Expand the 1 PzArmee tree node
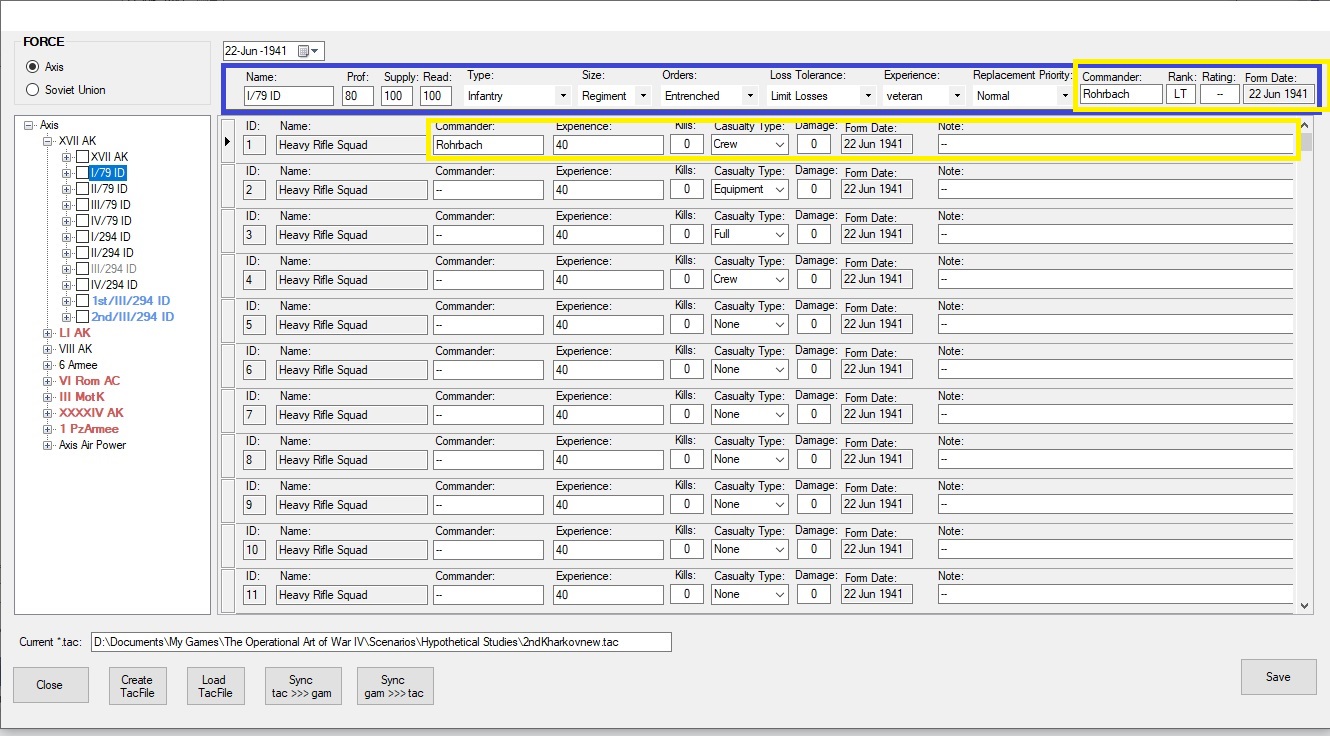1330x736 pixels. coord(48,429)
